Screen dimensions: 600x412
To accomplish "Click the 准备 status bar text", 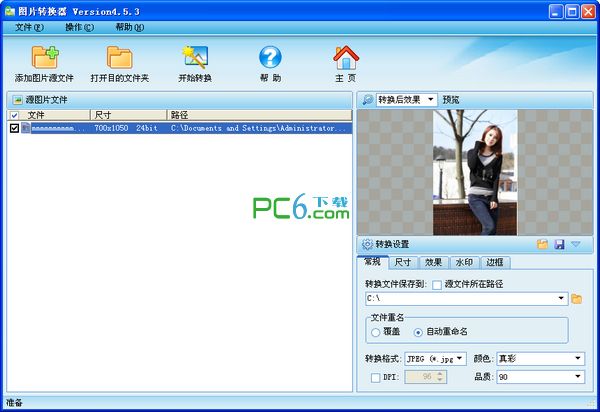I will point(14,403).
